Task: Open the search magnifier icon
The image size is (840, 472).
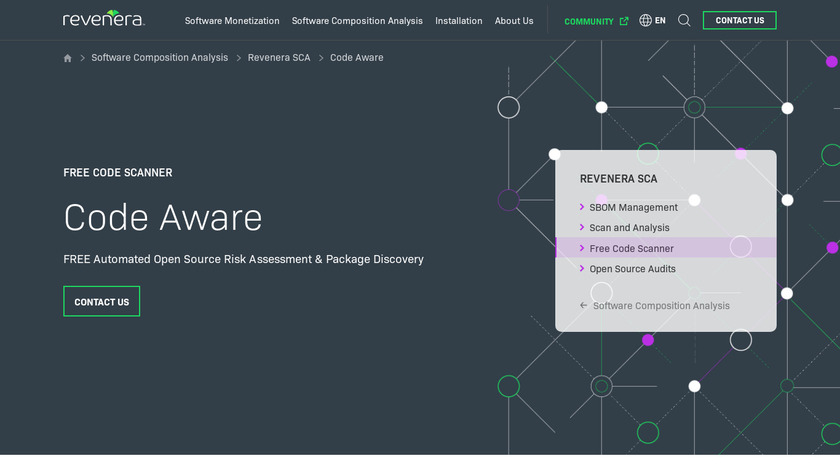Action: pos(684,20)
